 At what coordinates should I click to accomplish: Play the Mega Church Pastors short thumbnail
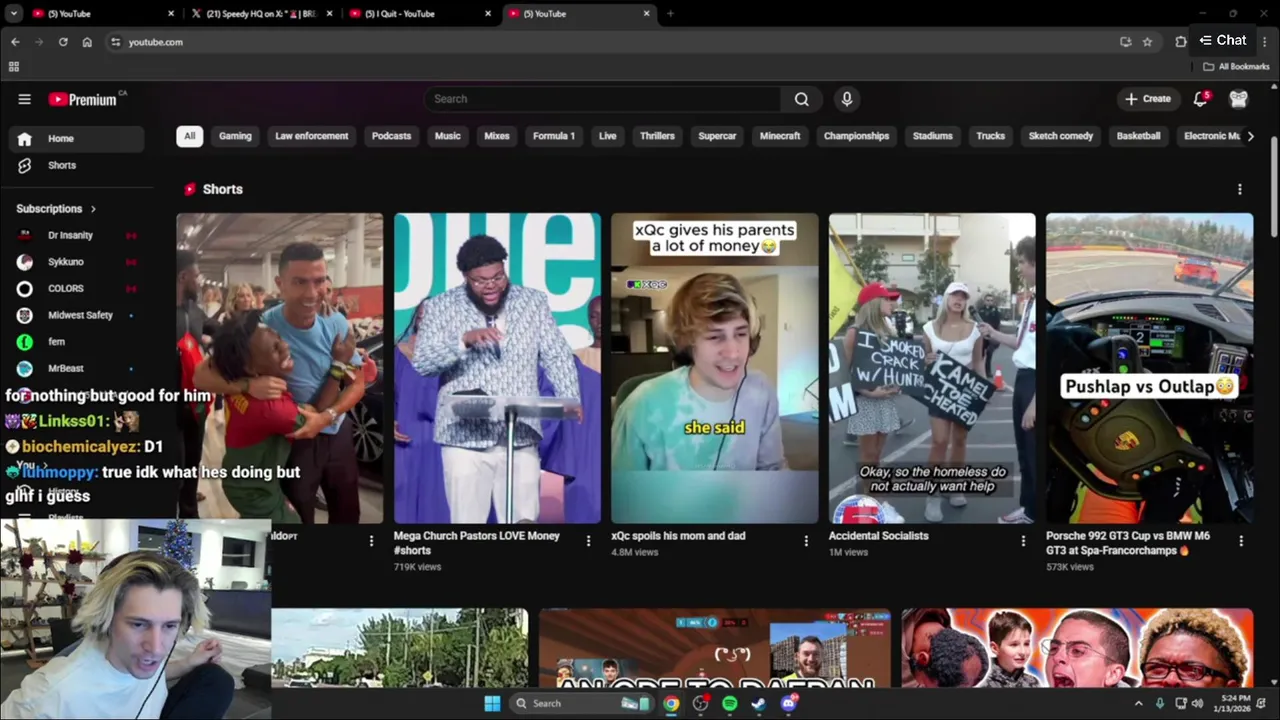coord(497,368)
